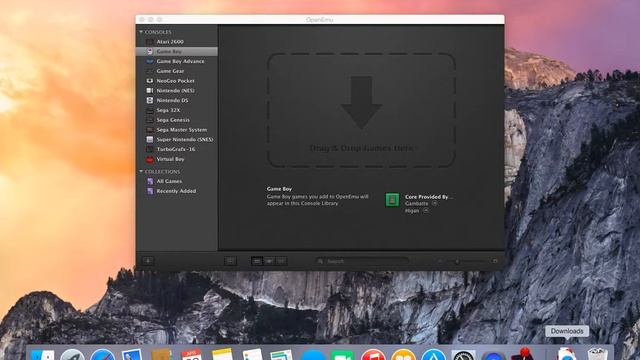Collapse the Collections section
The height and width of the screenshot is (360, 640).
click(141, 171)
